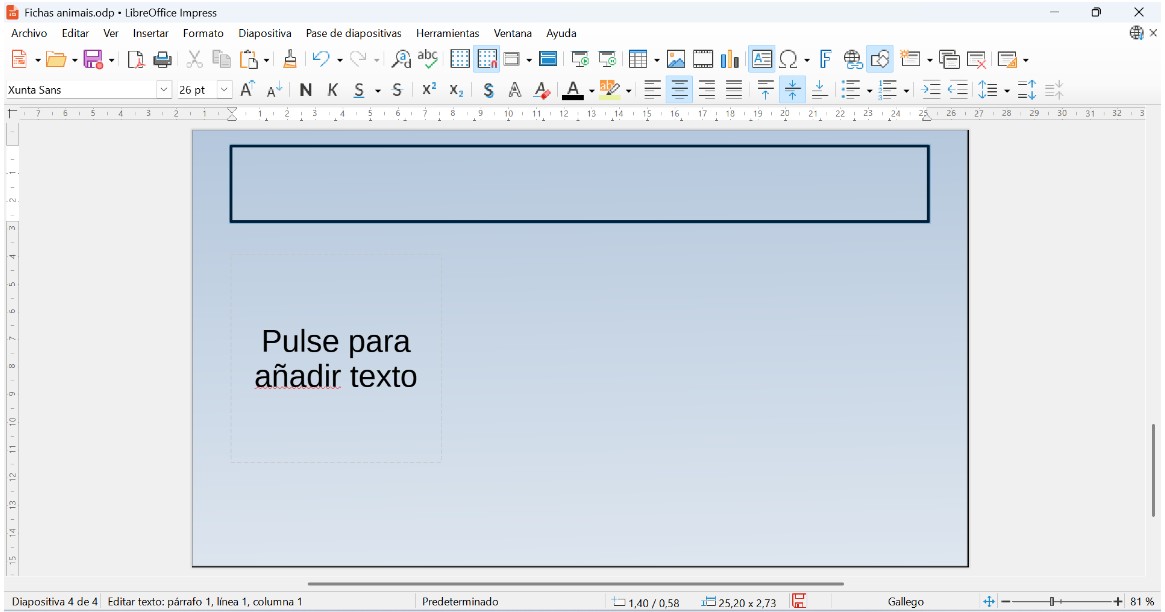Click the Insert Hyperlink icon
Image resolution: width=1165 pixels, height=612 pixels.
[x=852, y=60]
